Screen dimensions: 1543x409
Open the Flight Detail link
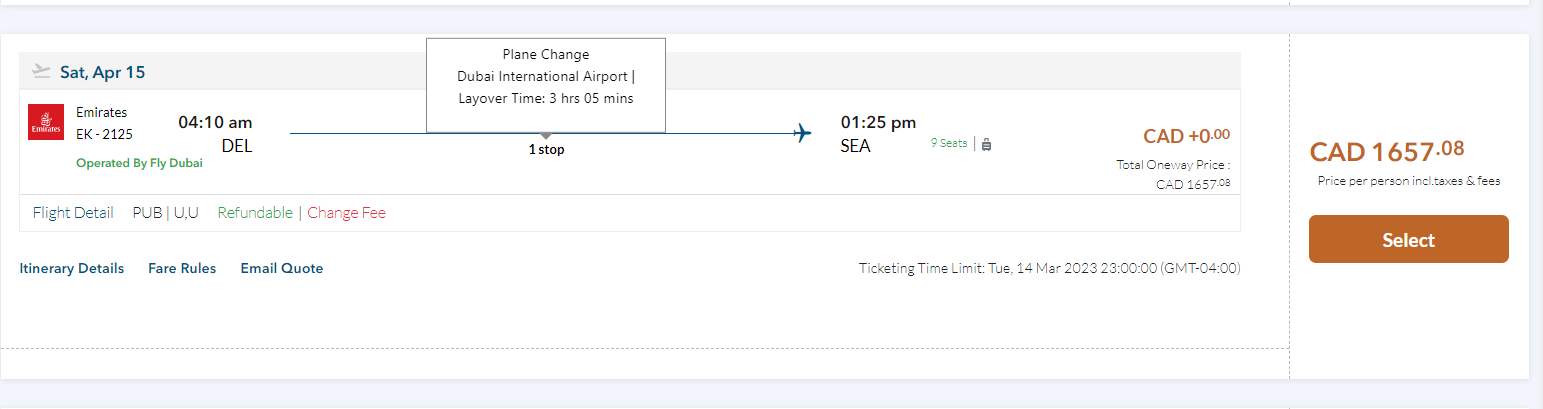tap(73, 213)
